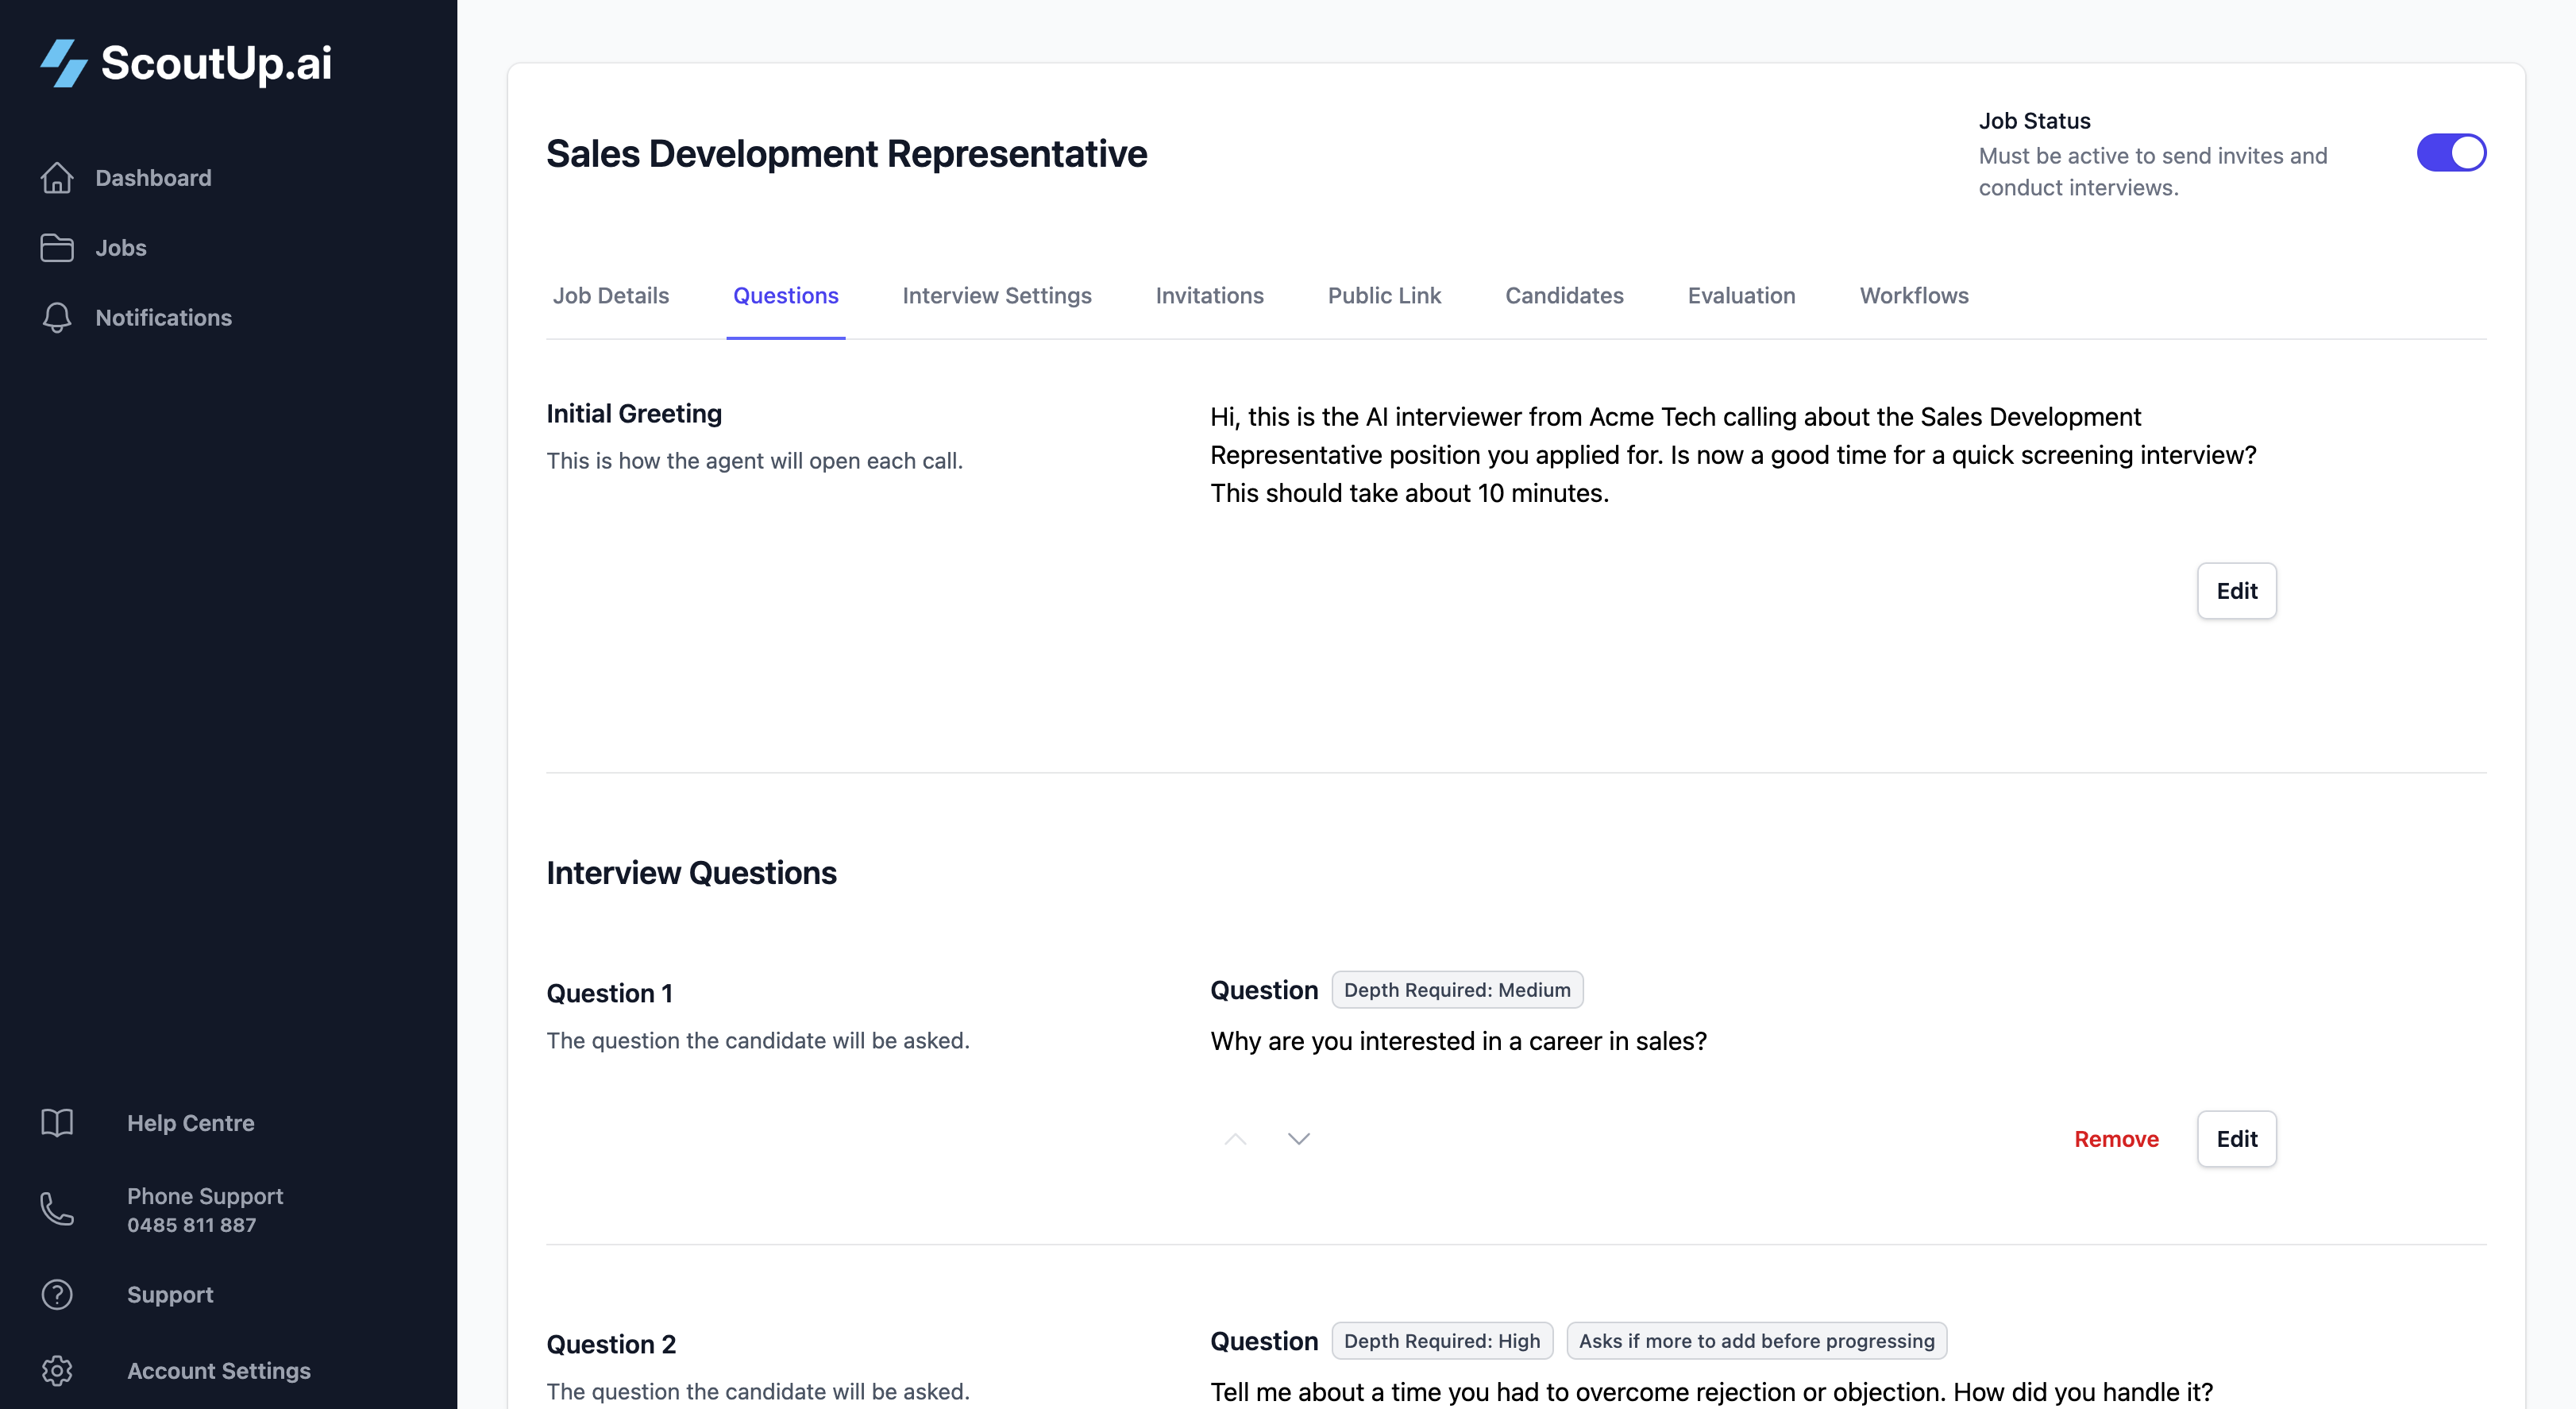Open Support via the question mark icon

click(x=57, y=1294)
